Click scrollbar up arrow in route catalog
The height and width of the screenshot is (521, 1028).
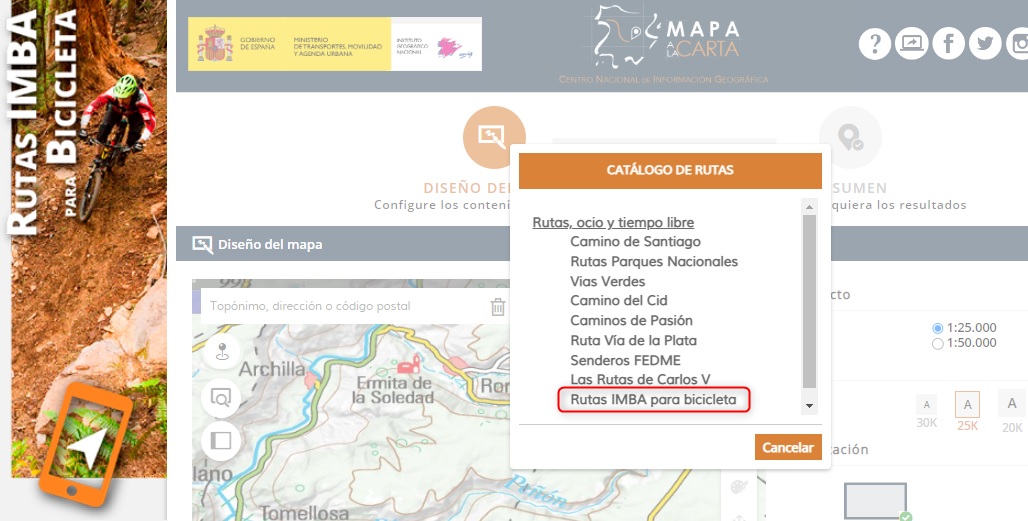[810, 206]
